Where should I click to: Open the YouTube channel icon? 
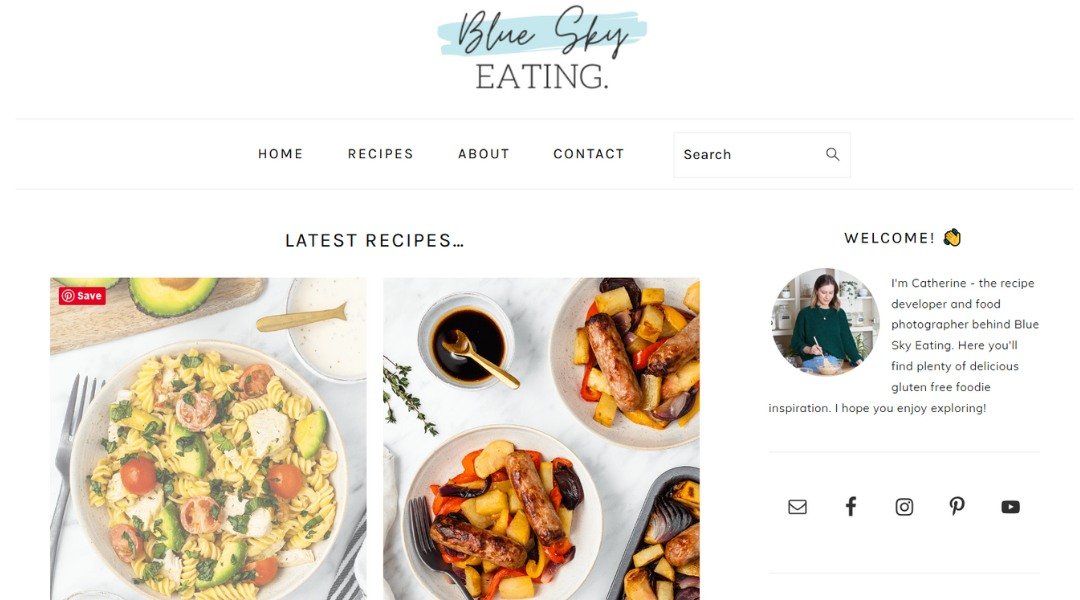(x=1010, y=507)
